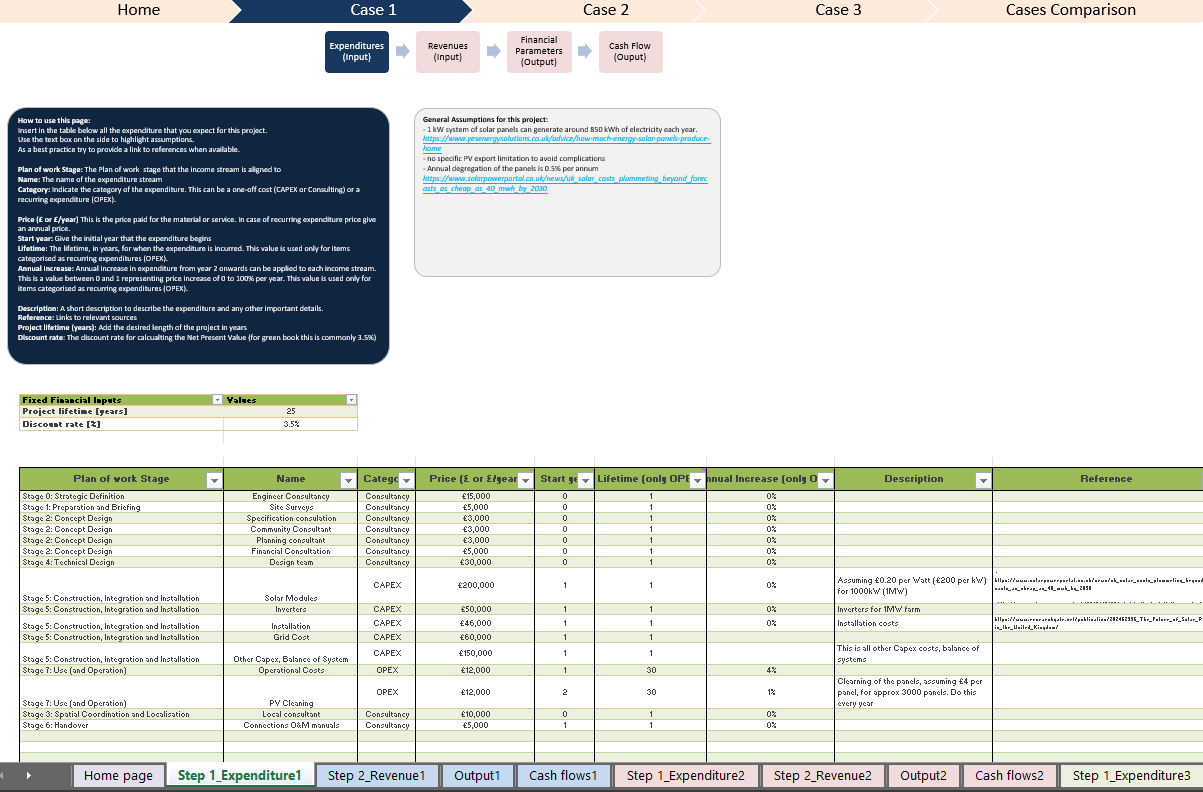1203x792 pixels.
Task: Open the Step 2_Revenue1 sheet tab
Action: pyautogui.click(x=377, y=776)
